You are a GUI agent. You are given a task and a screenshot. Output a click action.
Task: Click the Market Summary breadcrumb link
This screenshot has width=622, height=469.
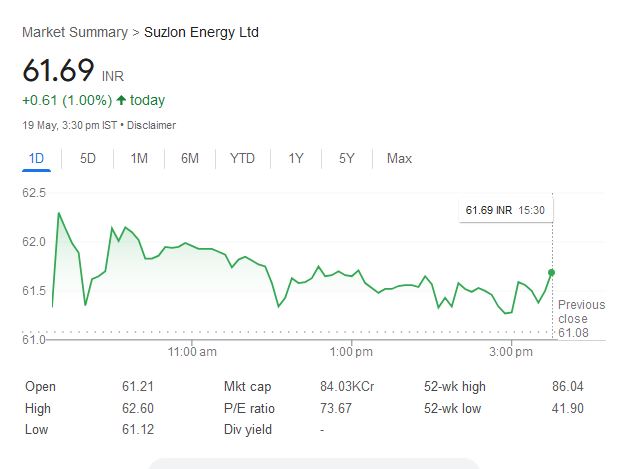pos(75,32)
